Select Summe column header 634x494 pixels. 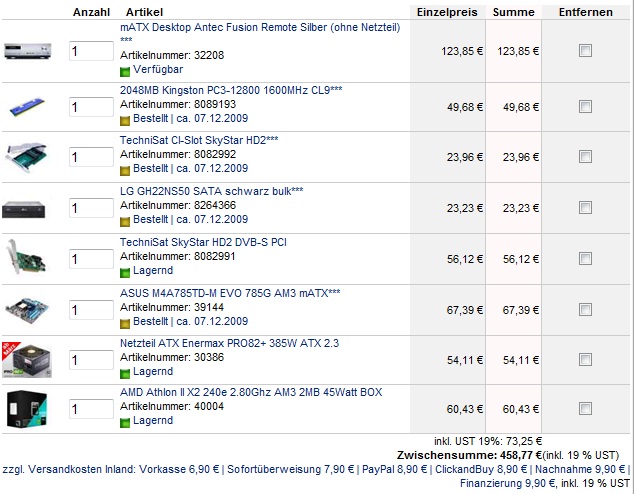click(x=514, y=12)
